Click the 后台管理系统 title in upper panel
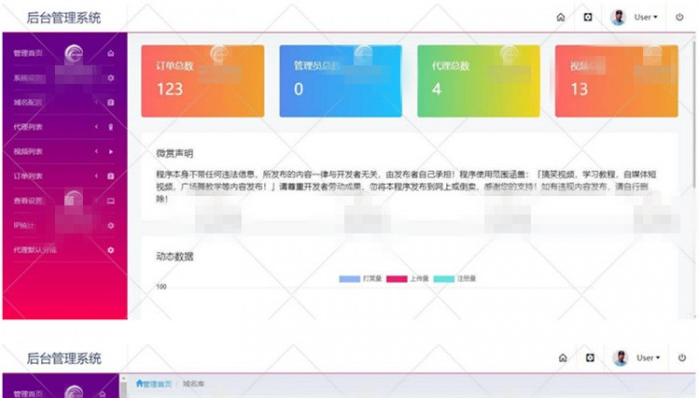 pyautogui.click(x=64, y=18)
